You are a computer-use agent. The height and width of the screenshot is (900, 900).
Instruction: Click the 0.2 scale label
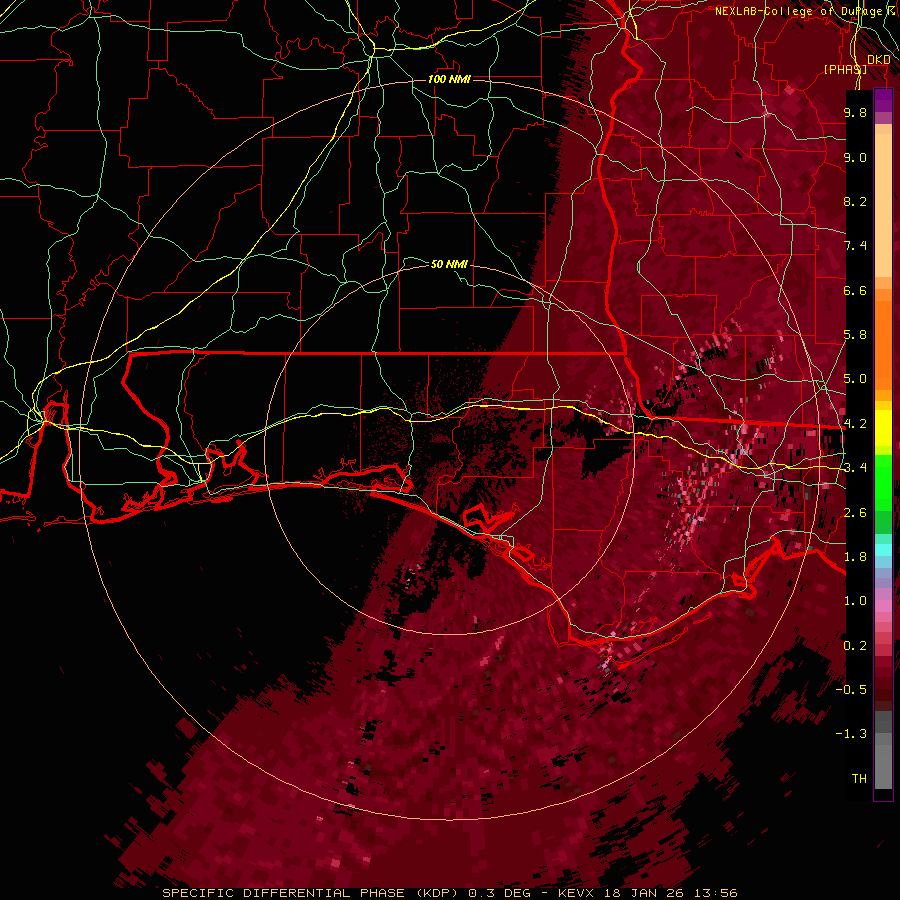click(855, 646)
